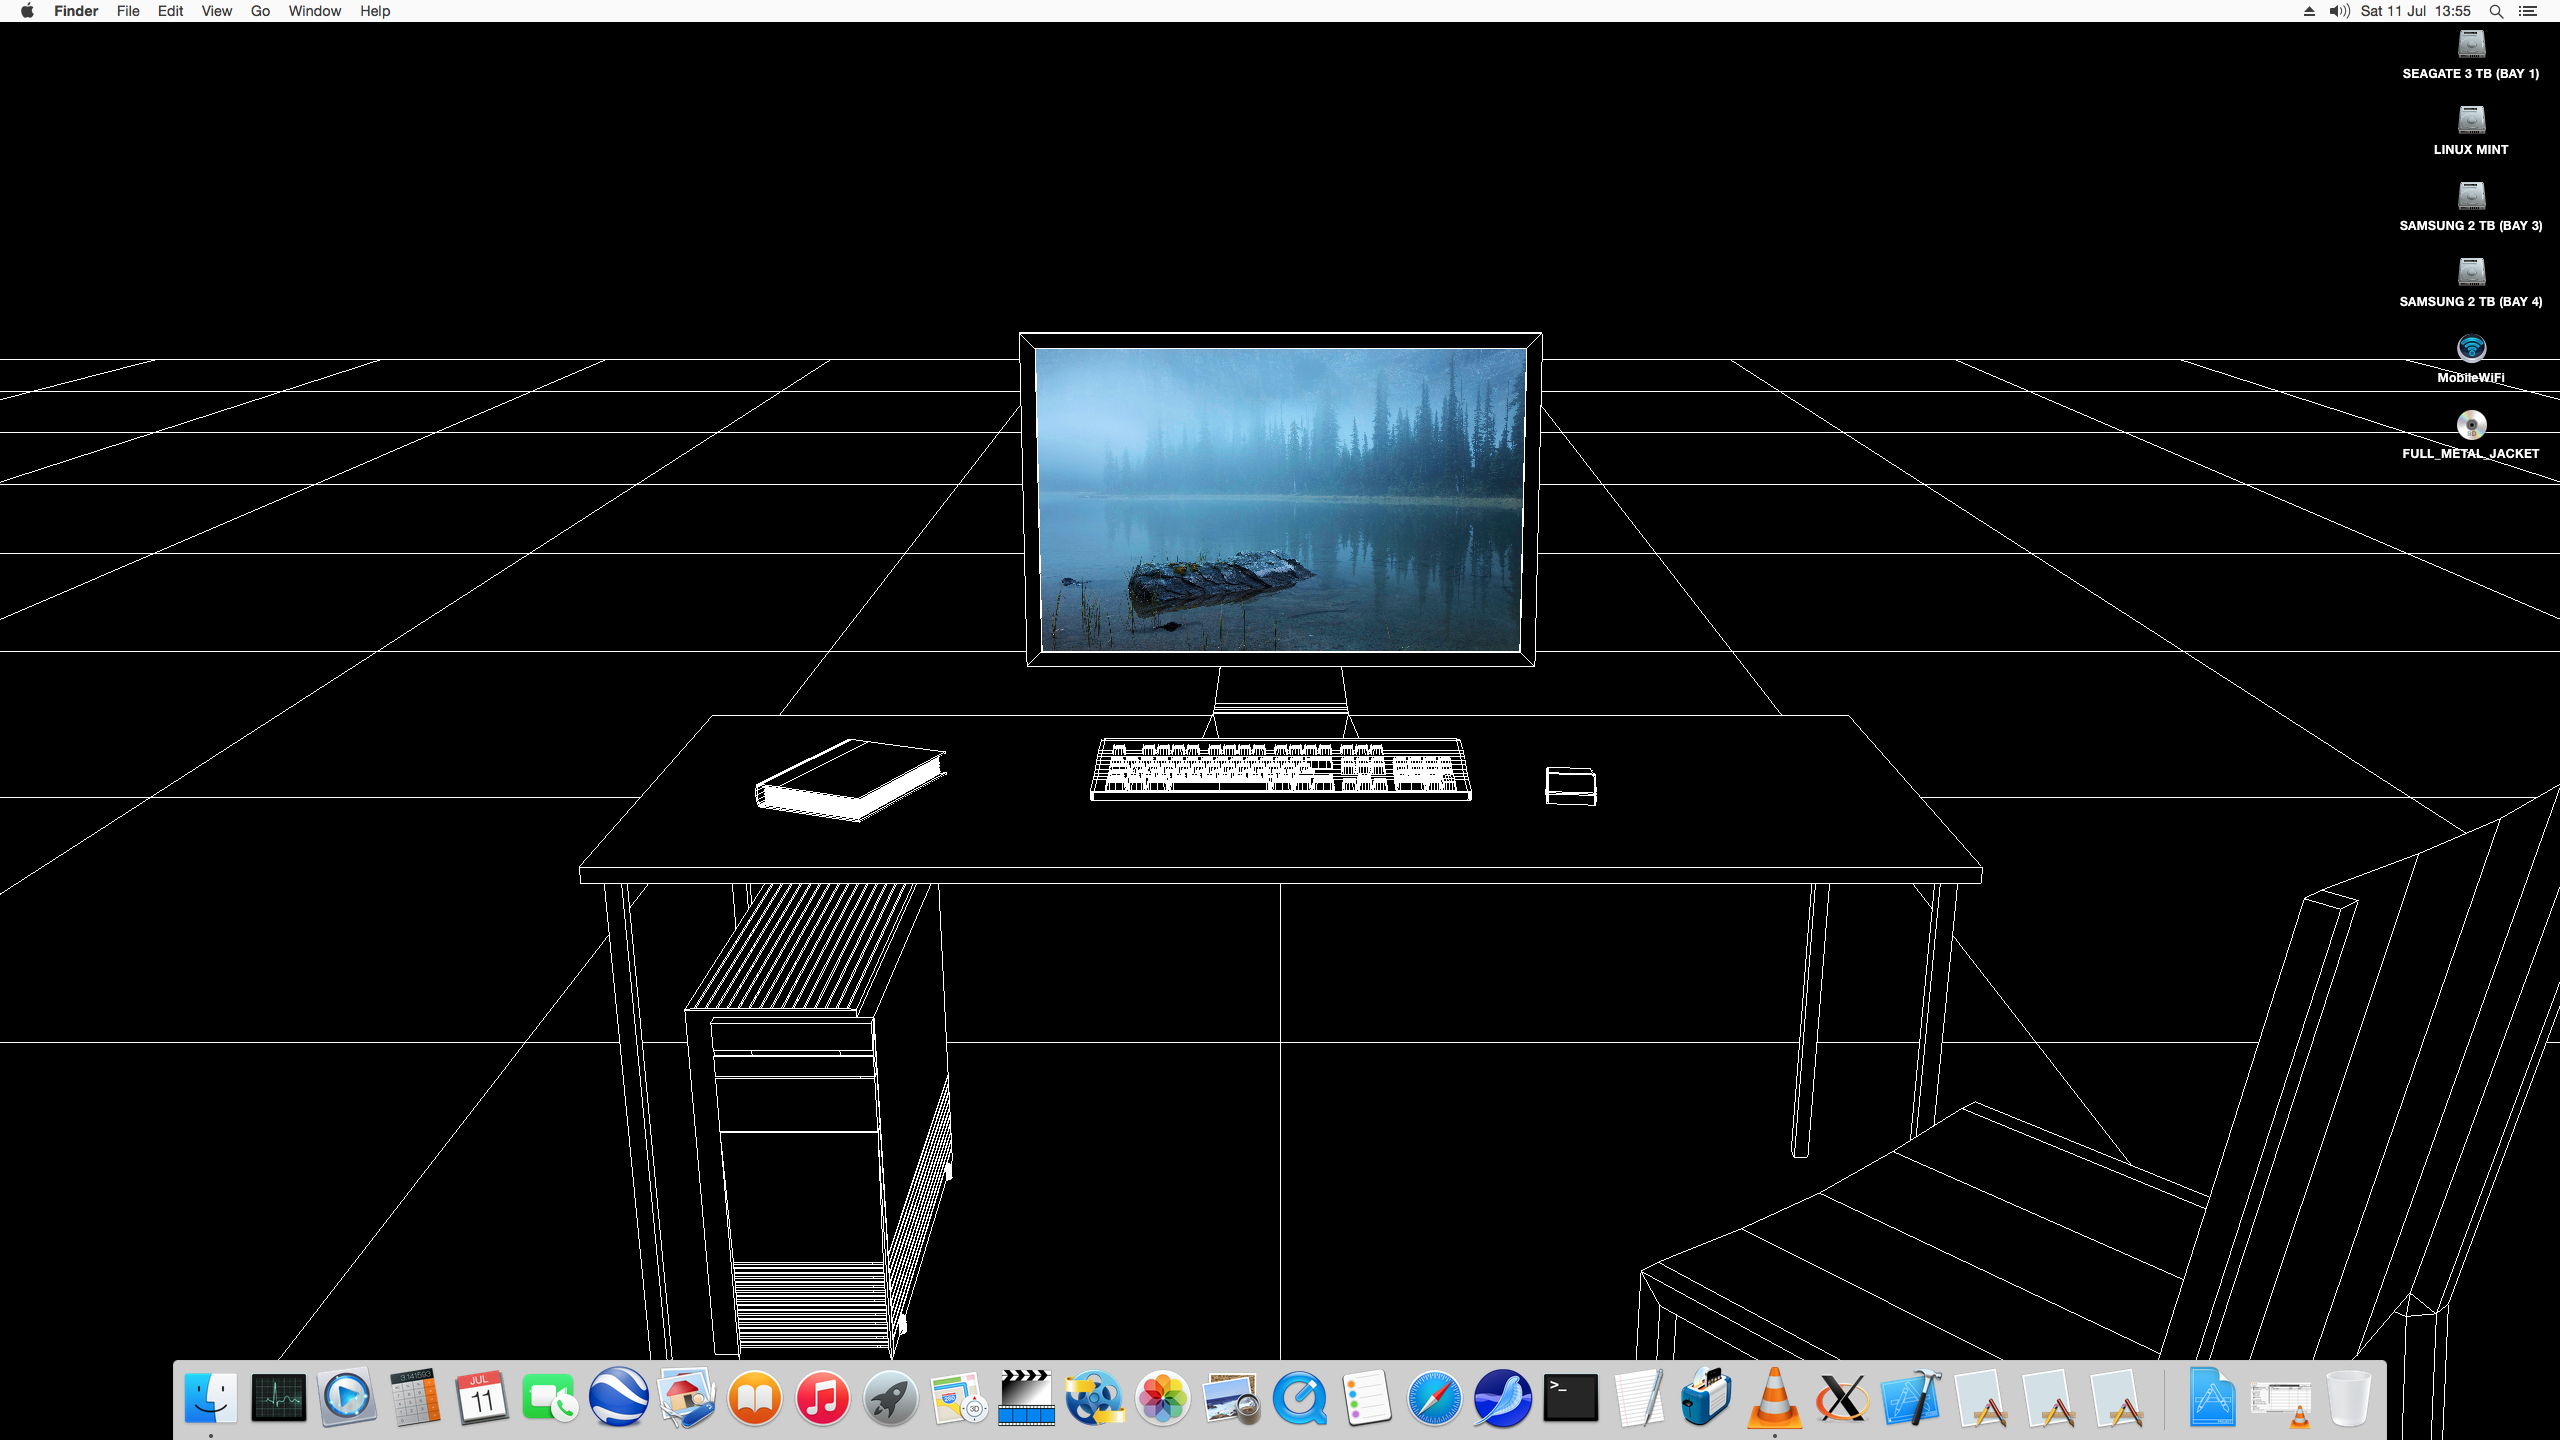Viewport: 2560px width, 1440px height.
Task: Launch Activity Monitor from the dock
Action: (x=278, y=1397)
